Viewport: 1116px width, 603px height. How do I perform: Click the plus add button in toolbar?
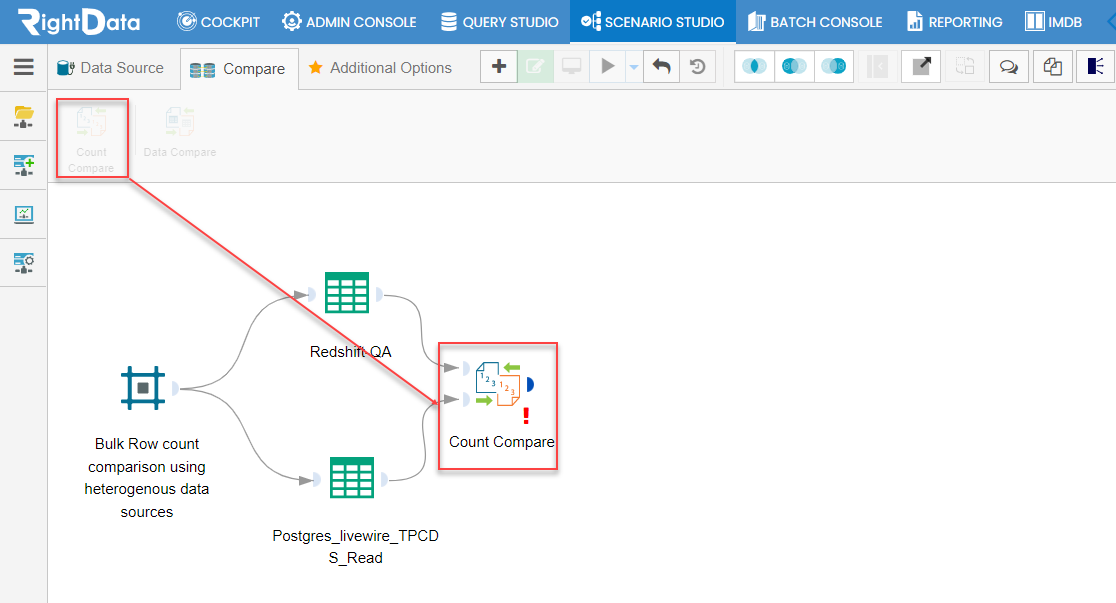(x=499, y=67)
